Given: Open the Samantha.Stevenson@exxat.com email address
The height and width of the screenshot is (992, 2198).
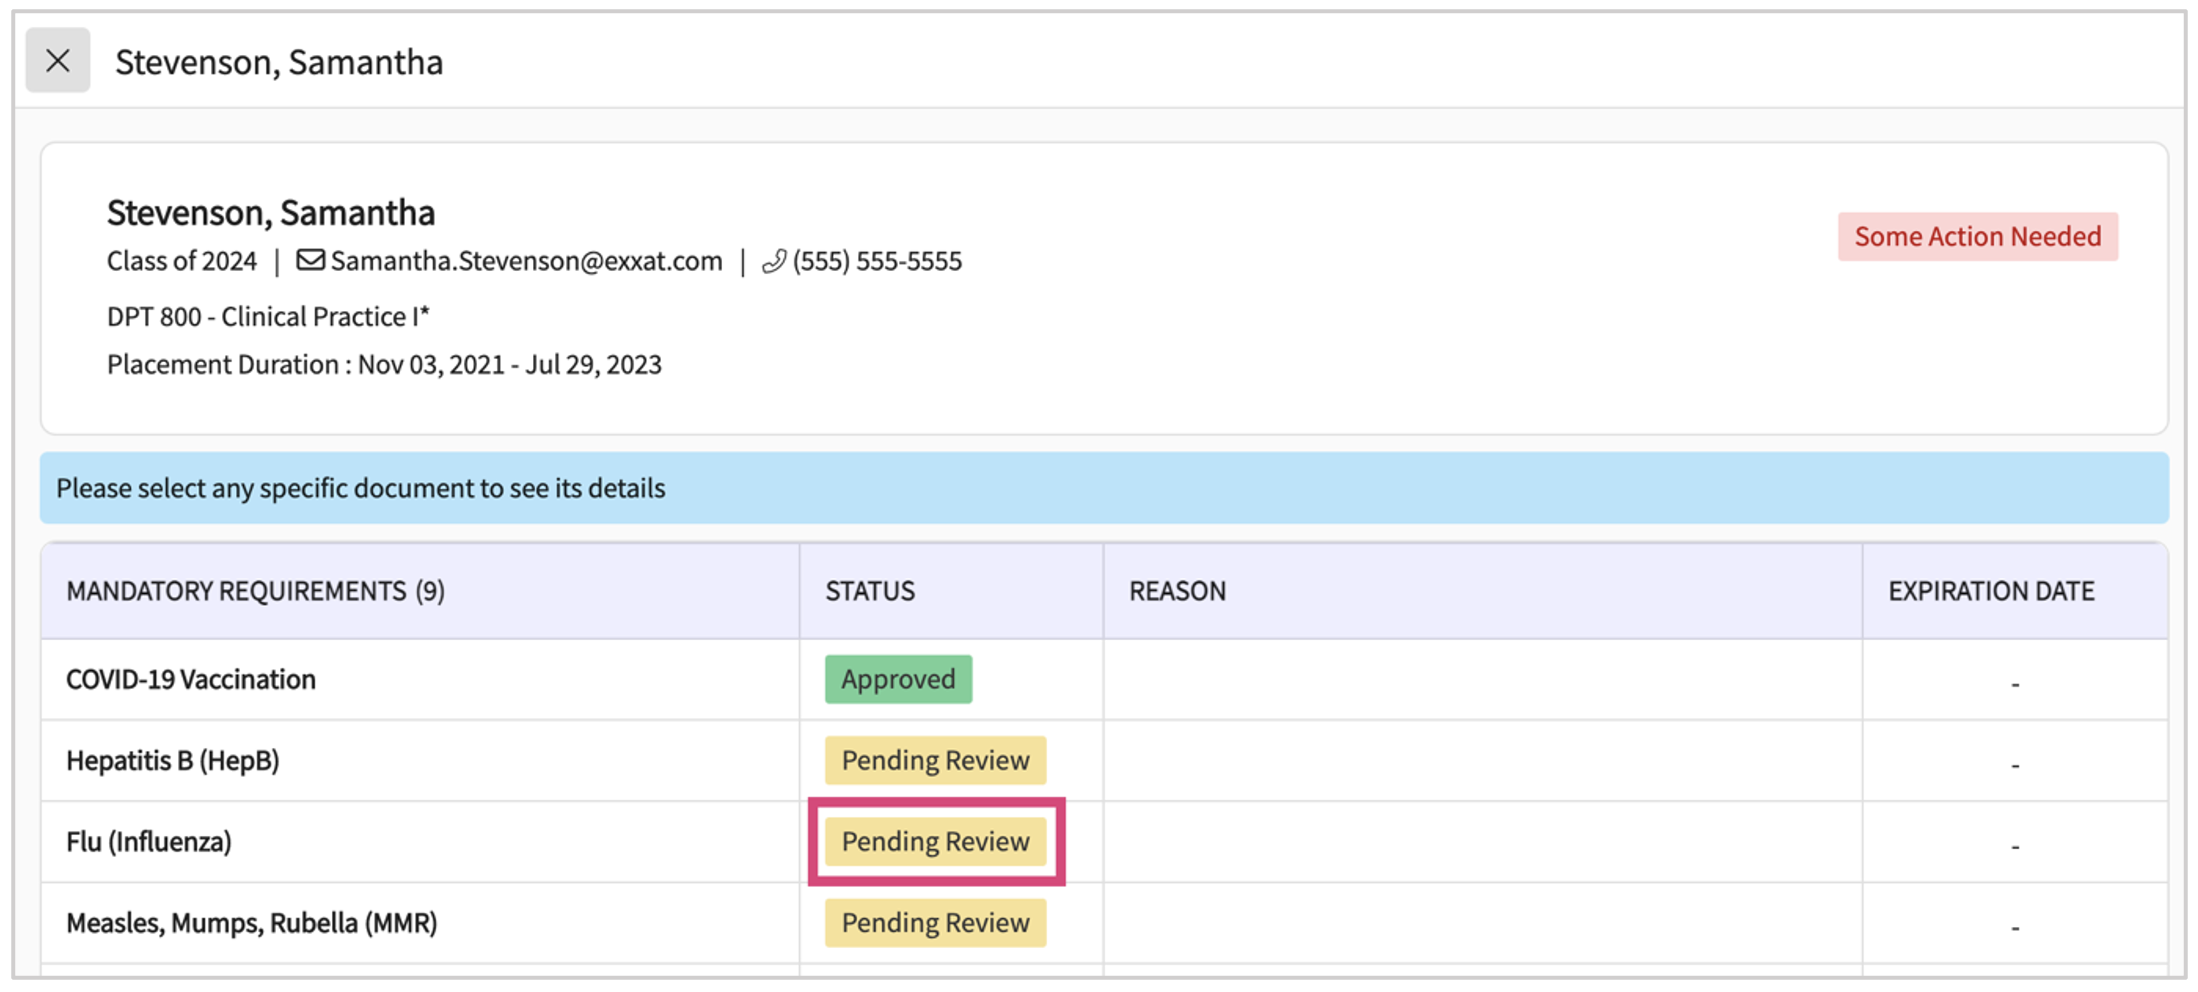Looking at the screenshot, I should point(526,261).
